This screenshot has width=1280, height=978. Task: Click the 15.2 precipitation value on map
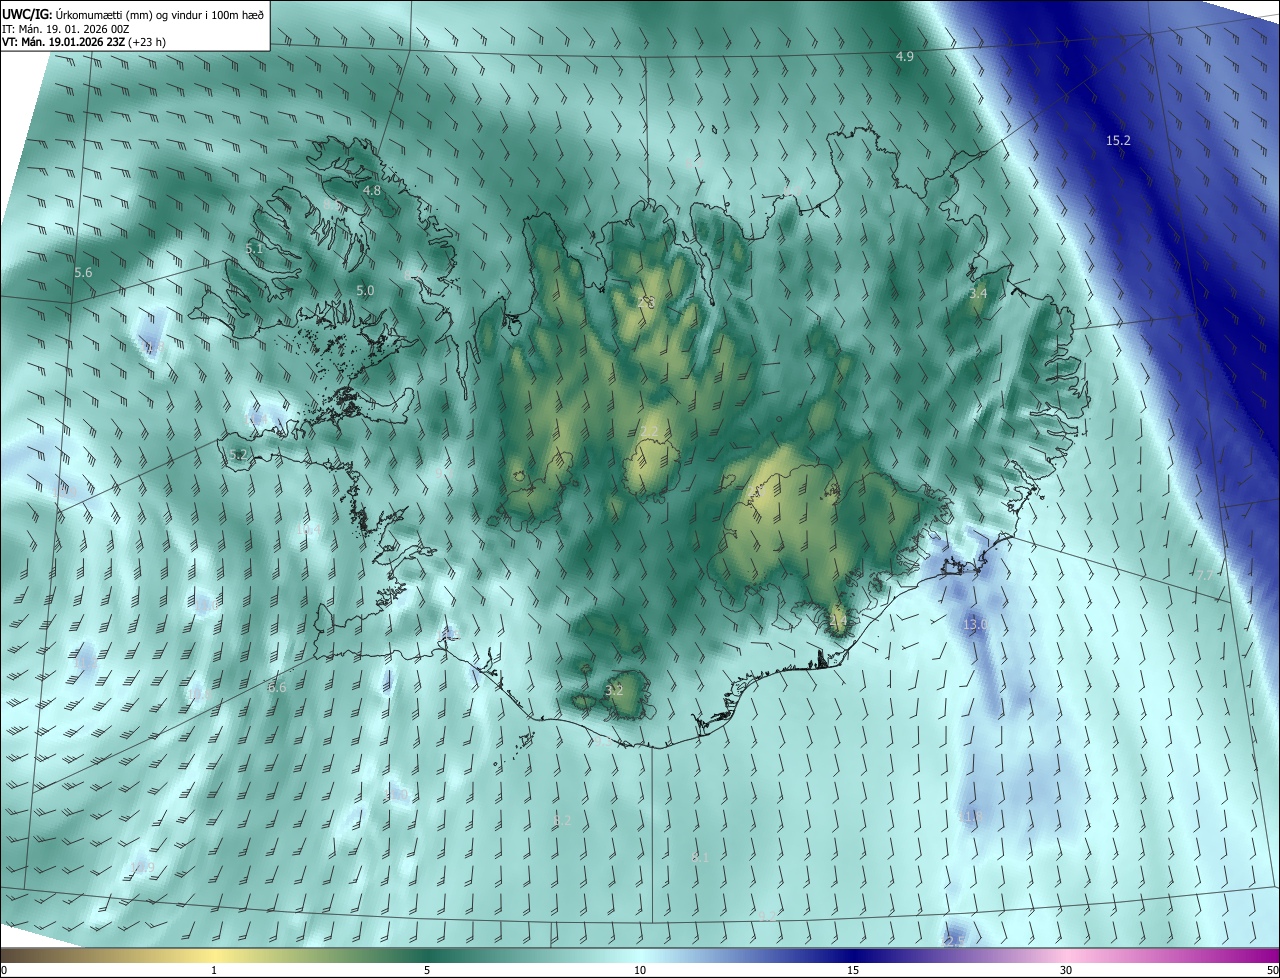[1118, 141]
